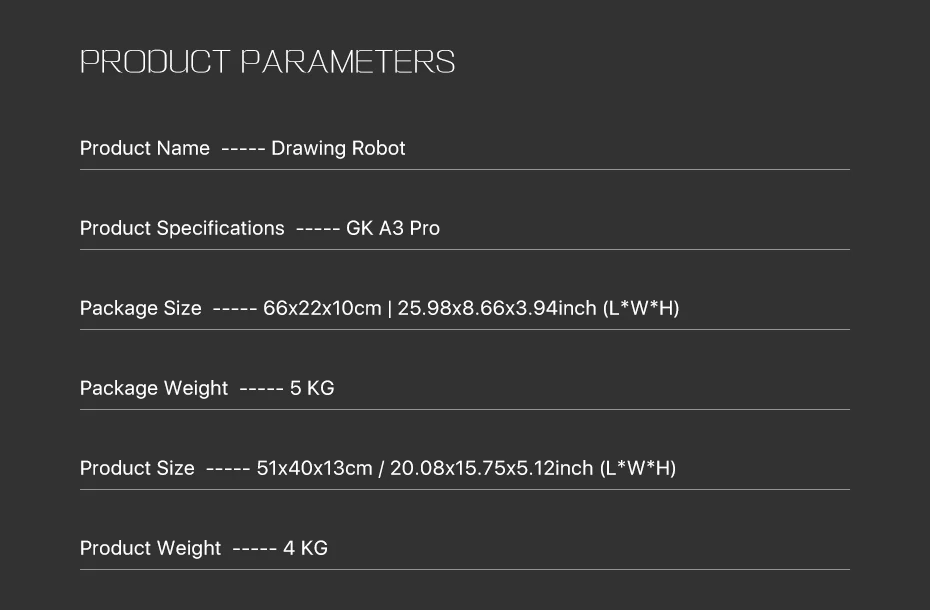The width and height of the screenshot is (930, 610).
Task: Click the 25.98x8.66x3.94inch package dimension
Action: click(x=497, y=308)
